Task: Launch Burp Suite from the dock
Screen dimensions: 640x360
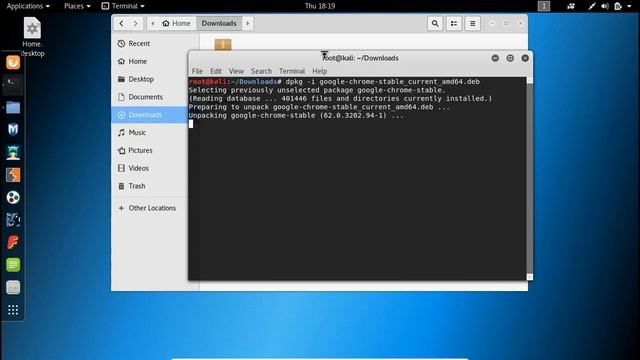Action: (x=13, y=175)
